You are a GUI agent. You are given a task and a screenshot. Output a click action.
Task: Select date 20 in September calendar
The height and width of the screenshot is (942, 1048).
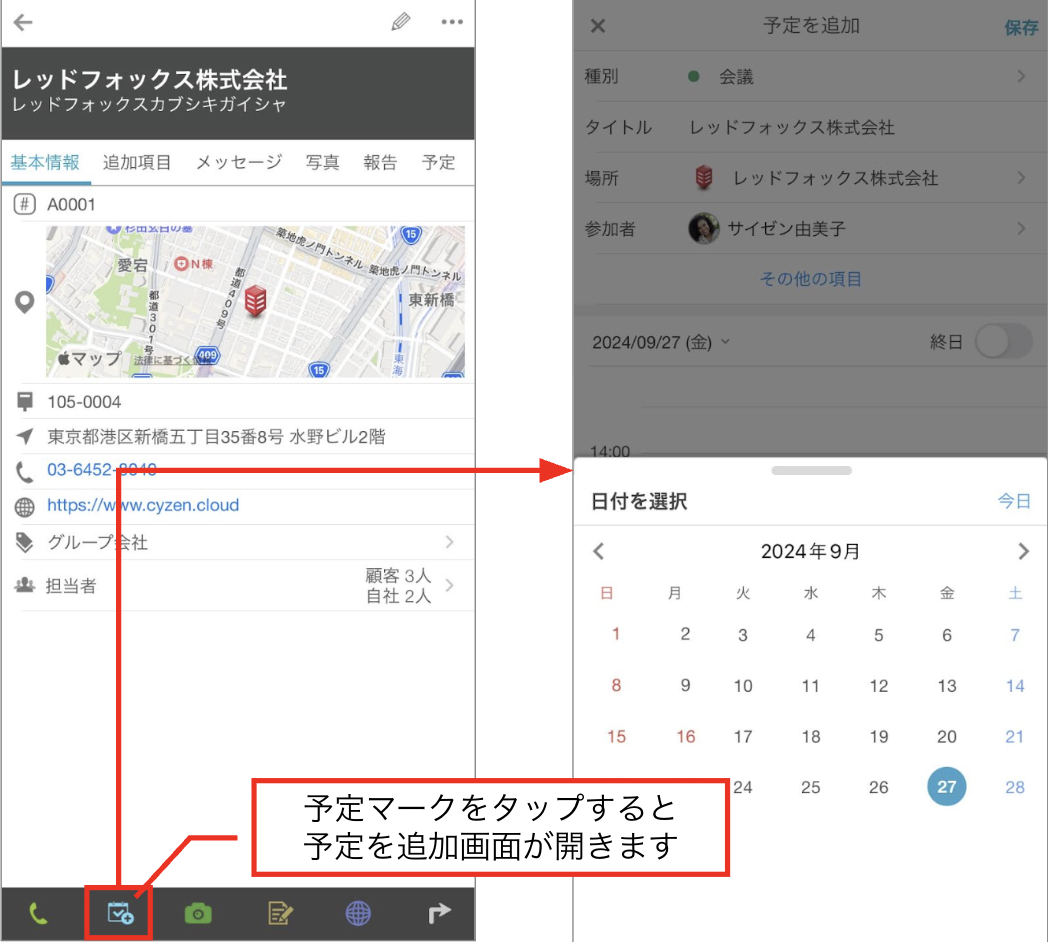click(x=946, y=737)
